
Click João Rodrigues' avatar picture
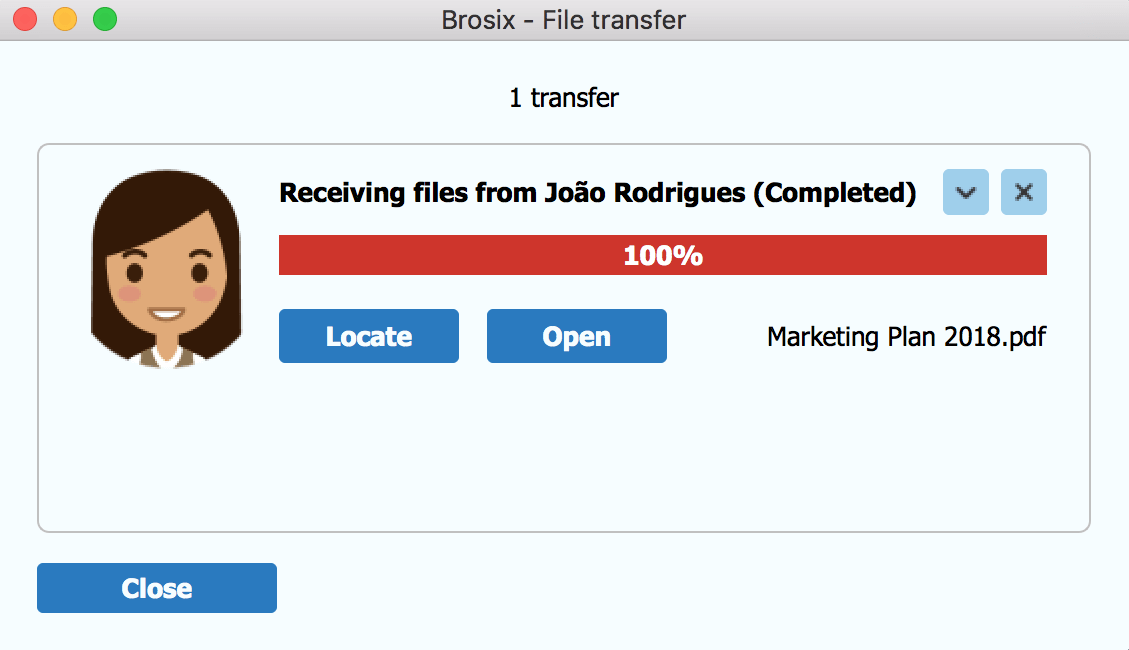pos(166,269)
